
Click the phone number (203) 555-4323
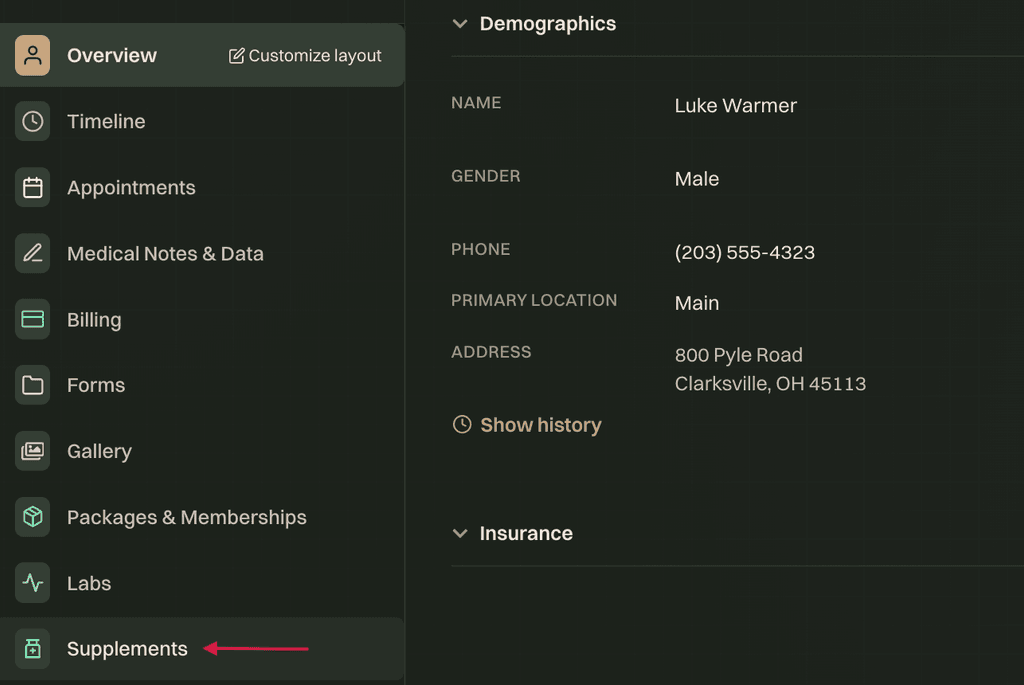pos(744,252)
